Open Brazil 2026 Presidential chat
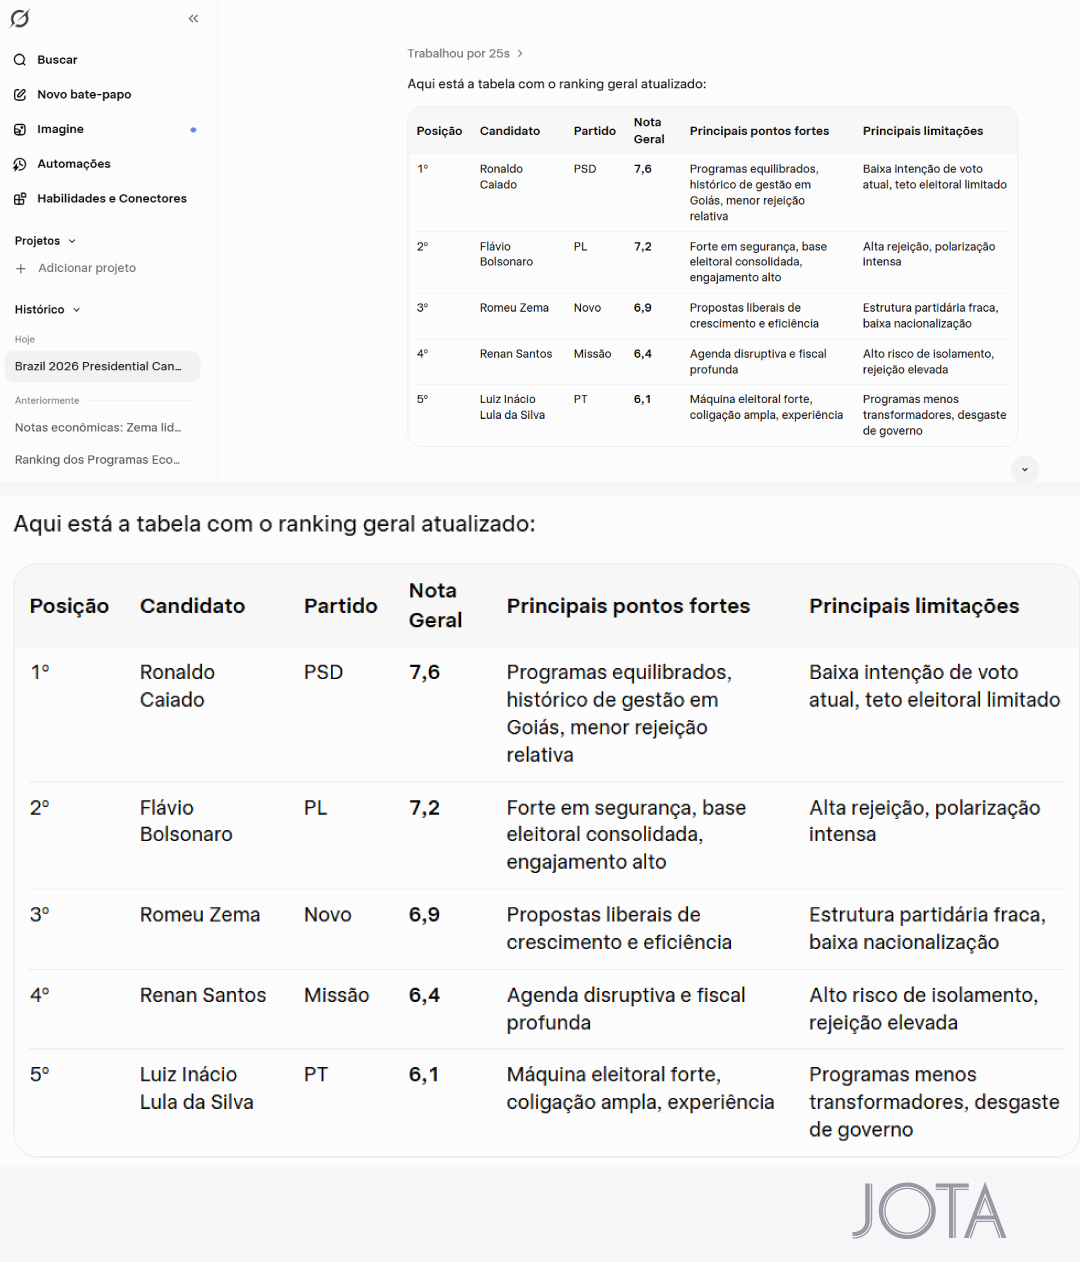The width and height of the screenshot is (1080, 1262). [102, 366]
